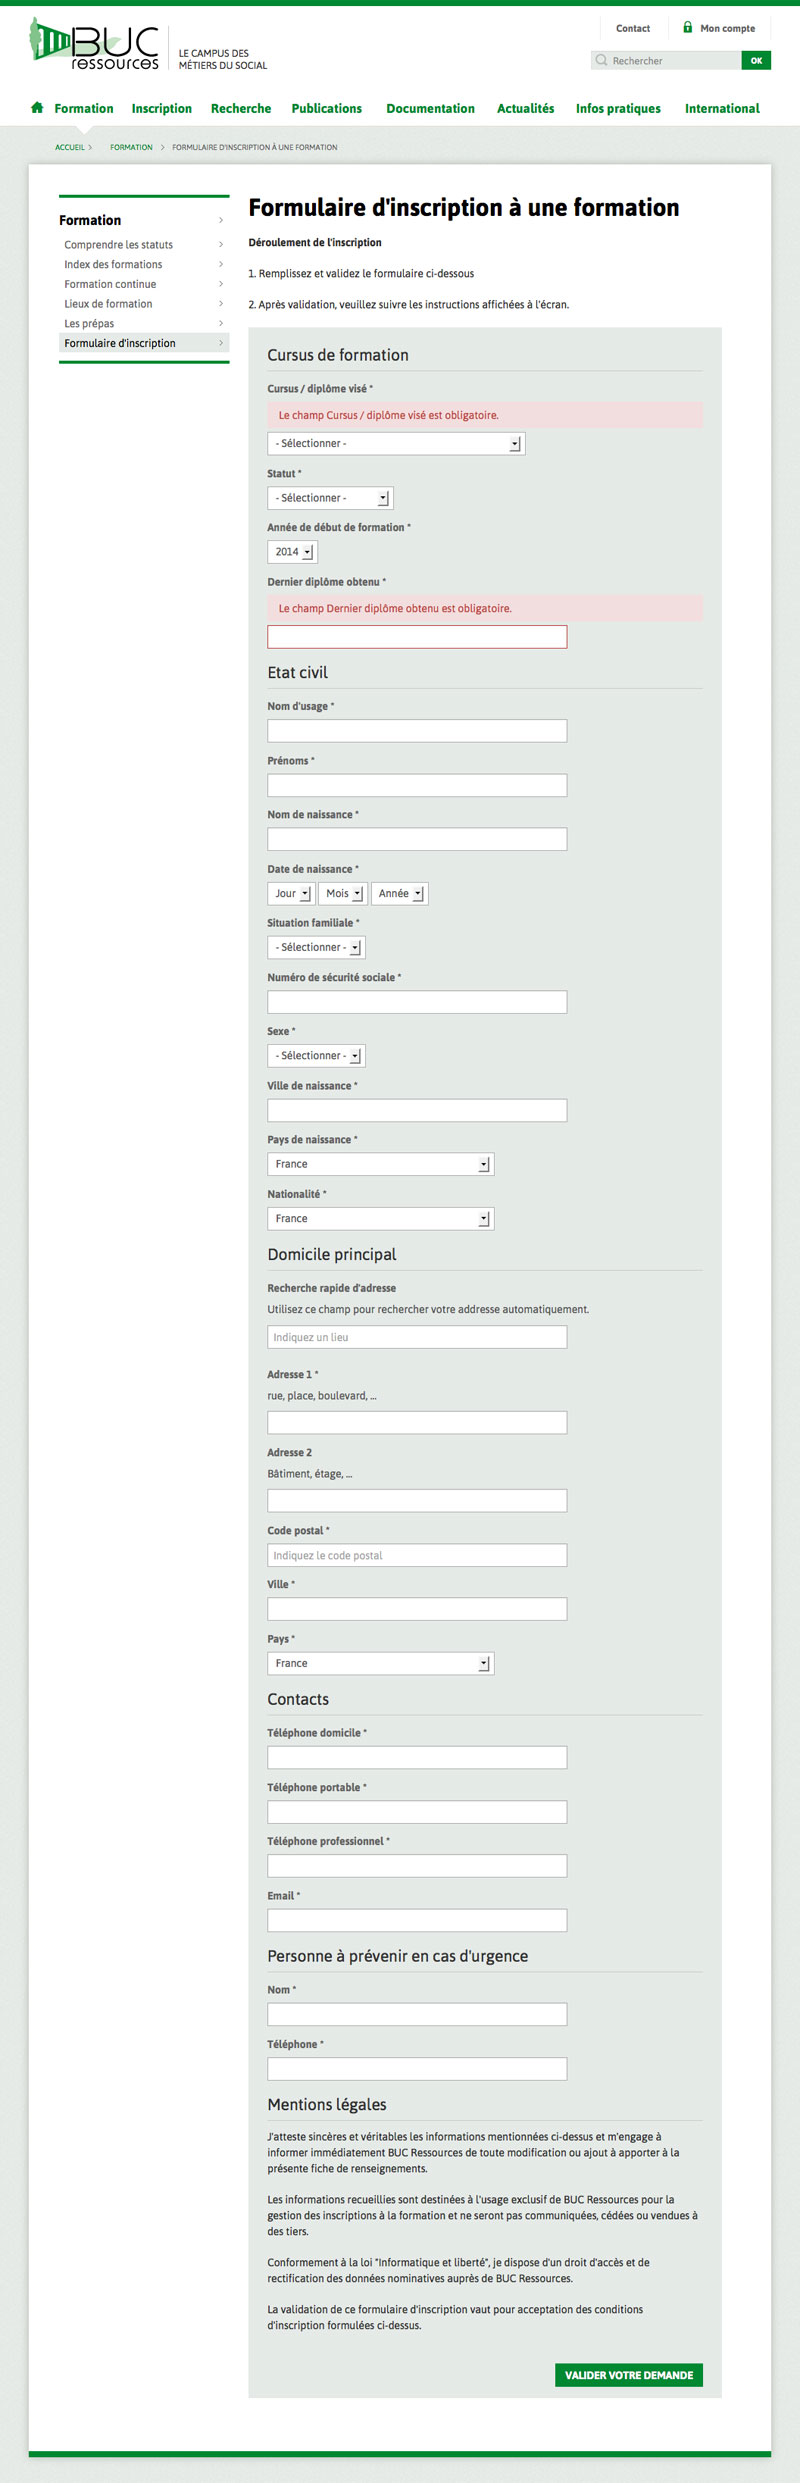The width and height of the screenshot is (800, 2483).
Task: Click the Email input field
Action: tap(417, 1920)
